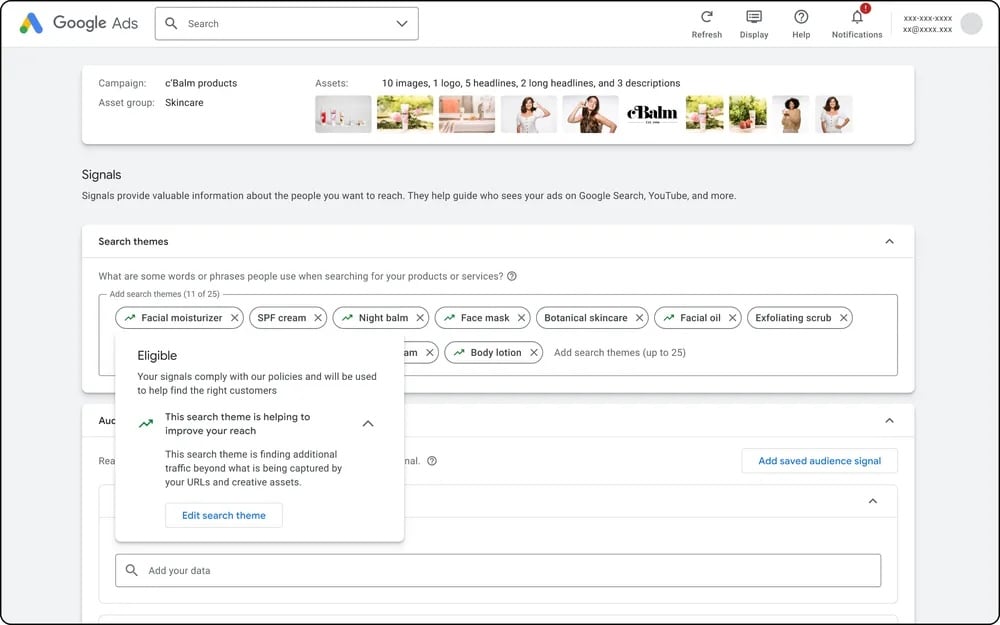This screenshot has height=625, width=1000.
Task: Open the top Search dropdown arrow
Action: point(402,24)
